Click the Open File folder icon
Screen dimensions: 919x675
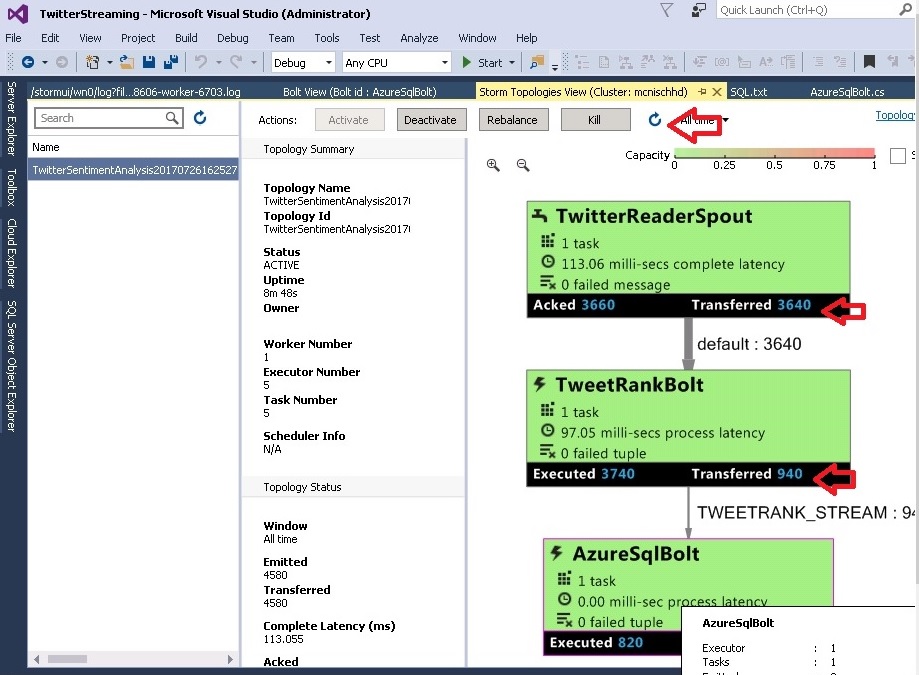pyautogui.click(x=127, y=62)
